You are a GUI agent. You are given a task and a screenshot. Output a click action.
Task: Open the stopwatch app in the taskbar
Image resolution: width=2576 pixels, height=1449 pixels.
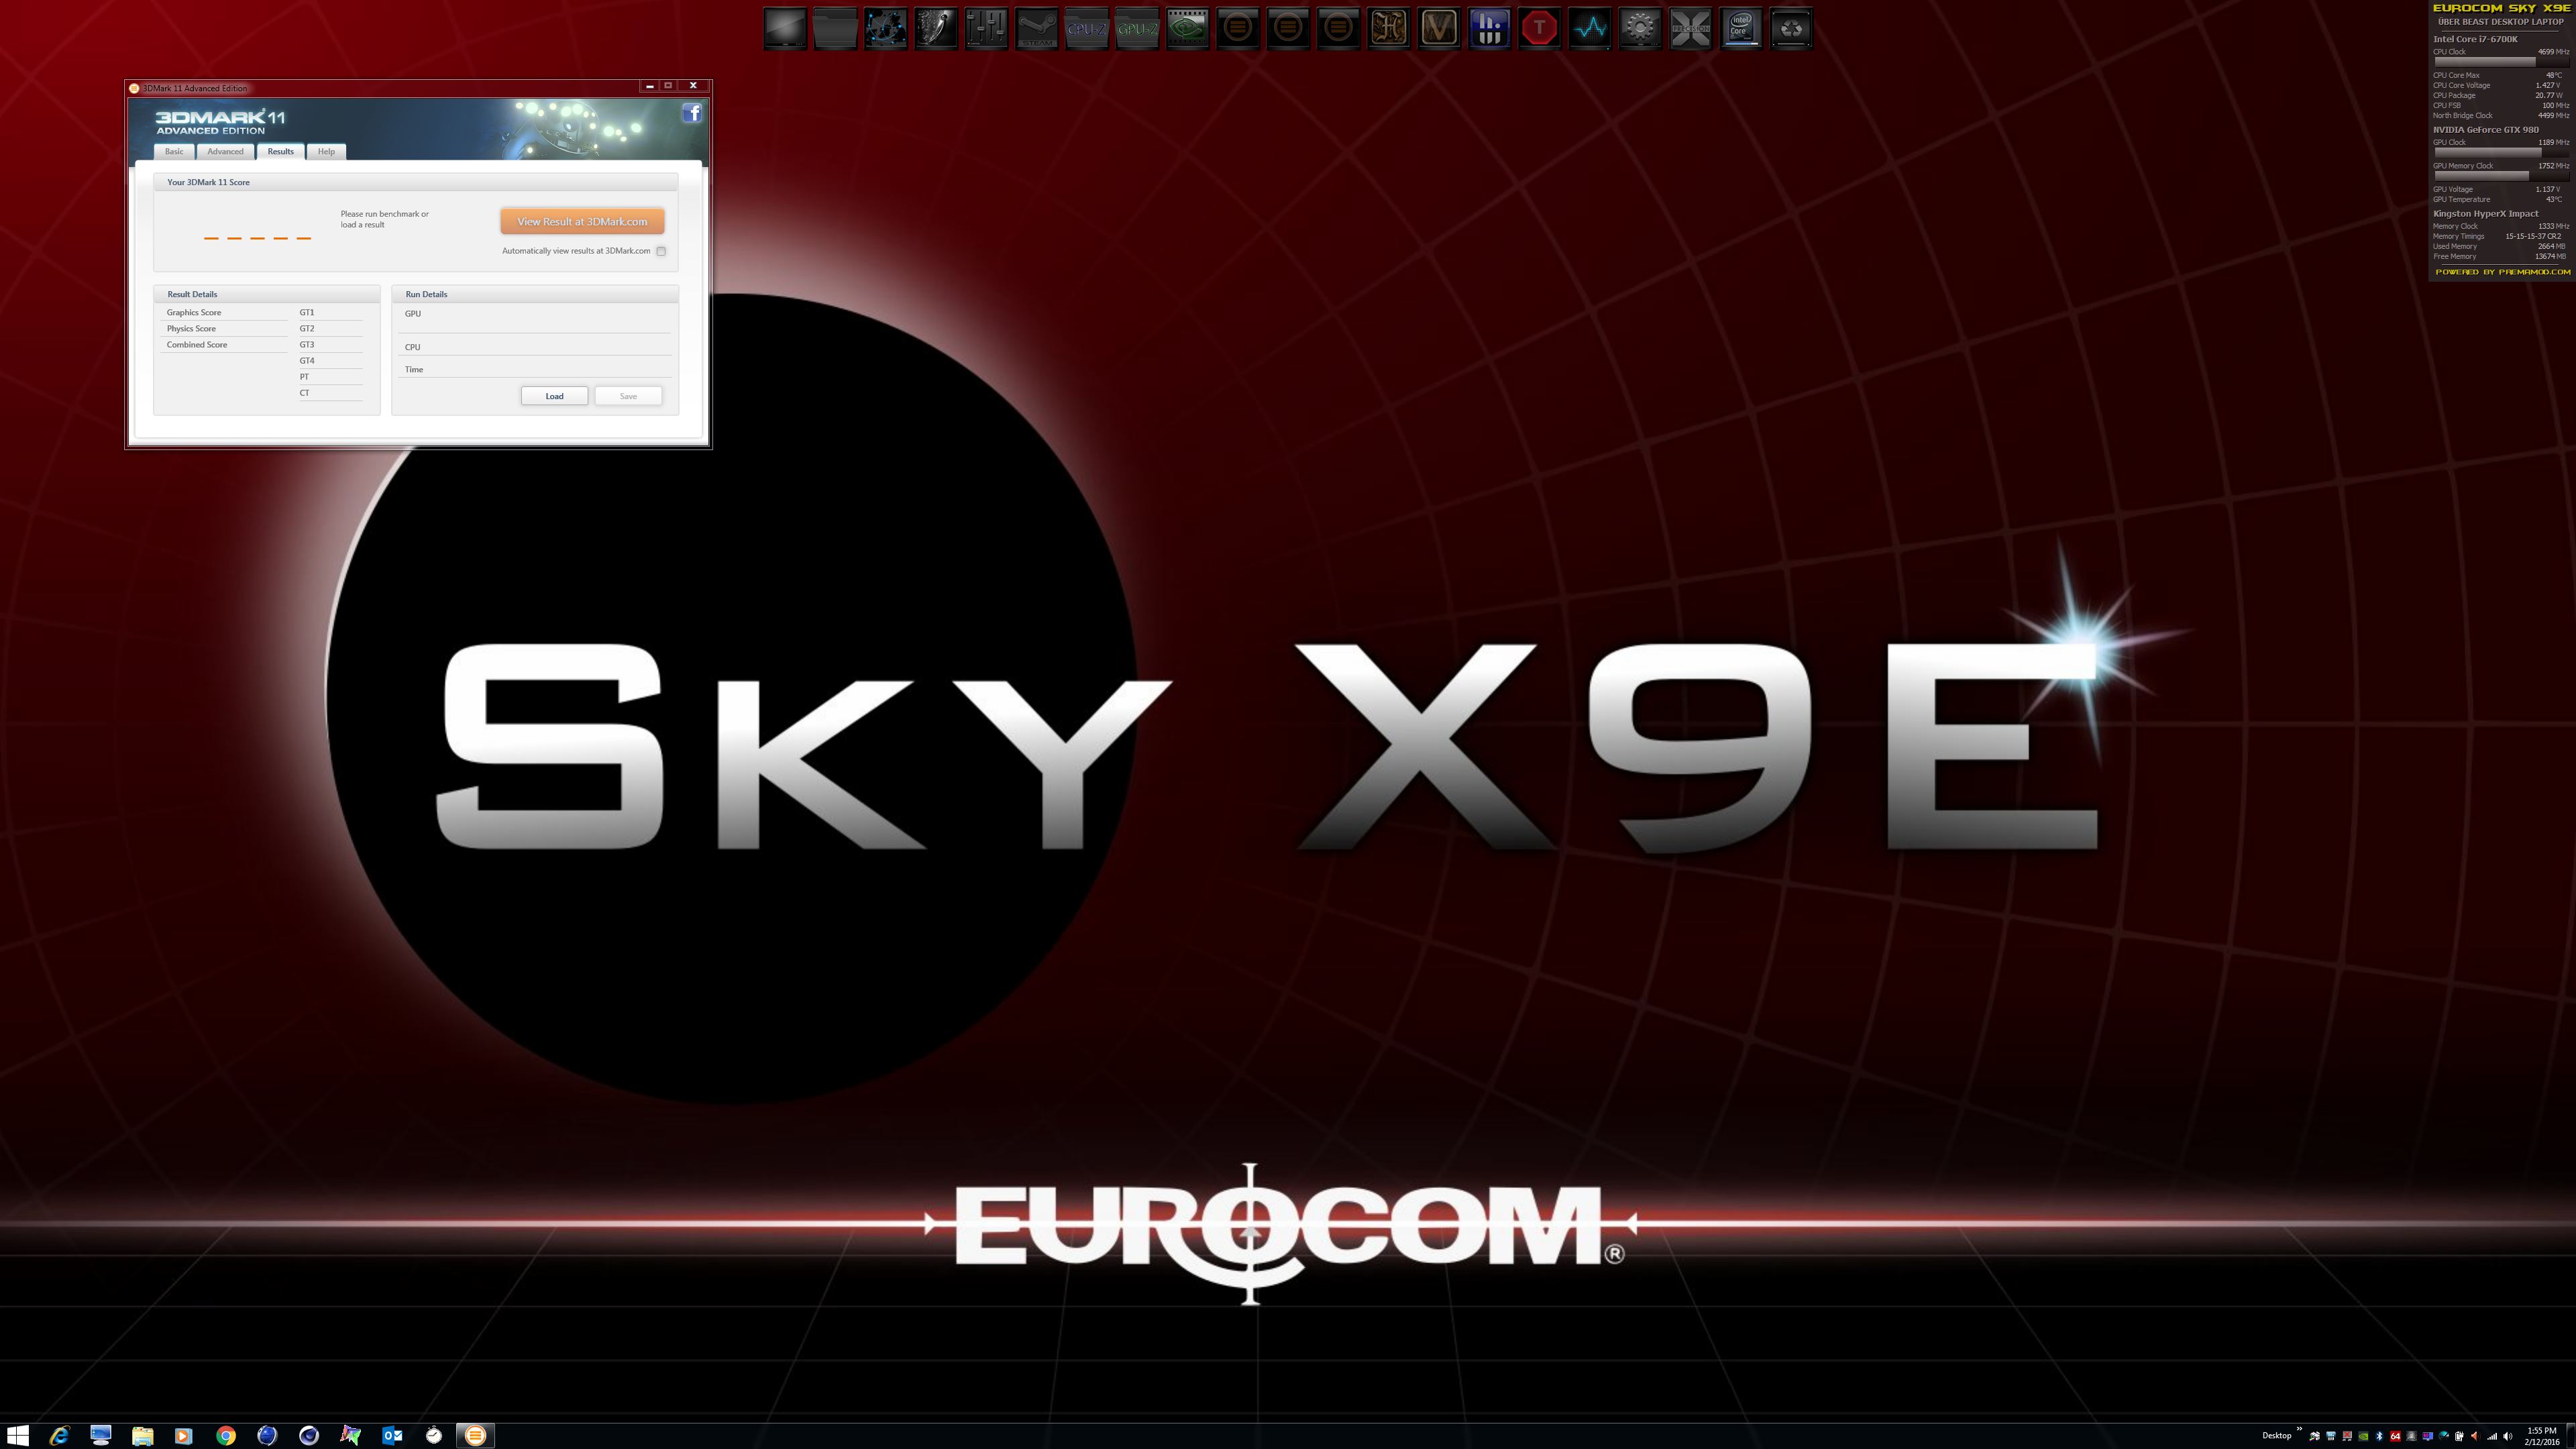pyautogui.click(x=434, y=1436)
